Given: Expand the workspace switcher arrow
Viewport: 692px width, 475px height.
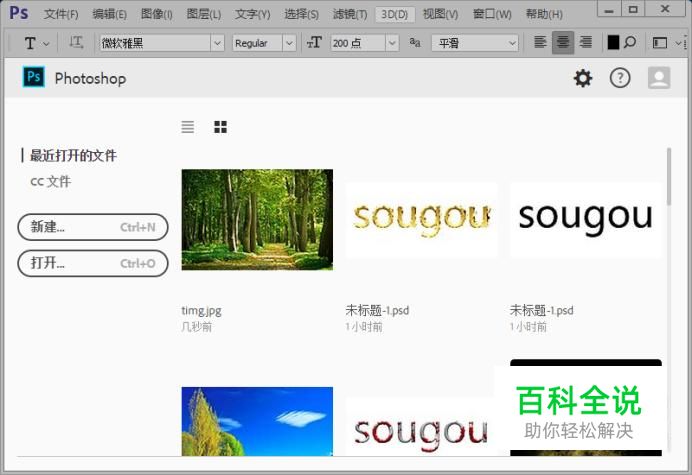Looking at the screenshot, I should click(678, 43).
